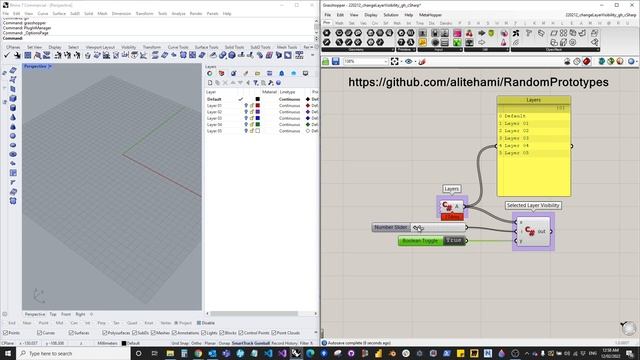
Task: Toggle the Surfaces selection filter checkbox
Action: (x=71, y=333)
